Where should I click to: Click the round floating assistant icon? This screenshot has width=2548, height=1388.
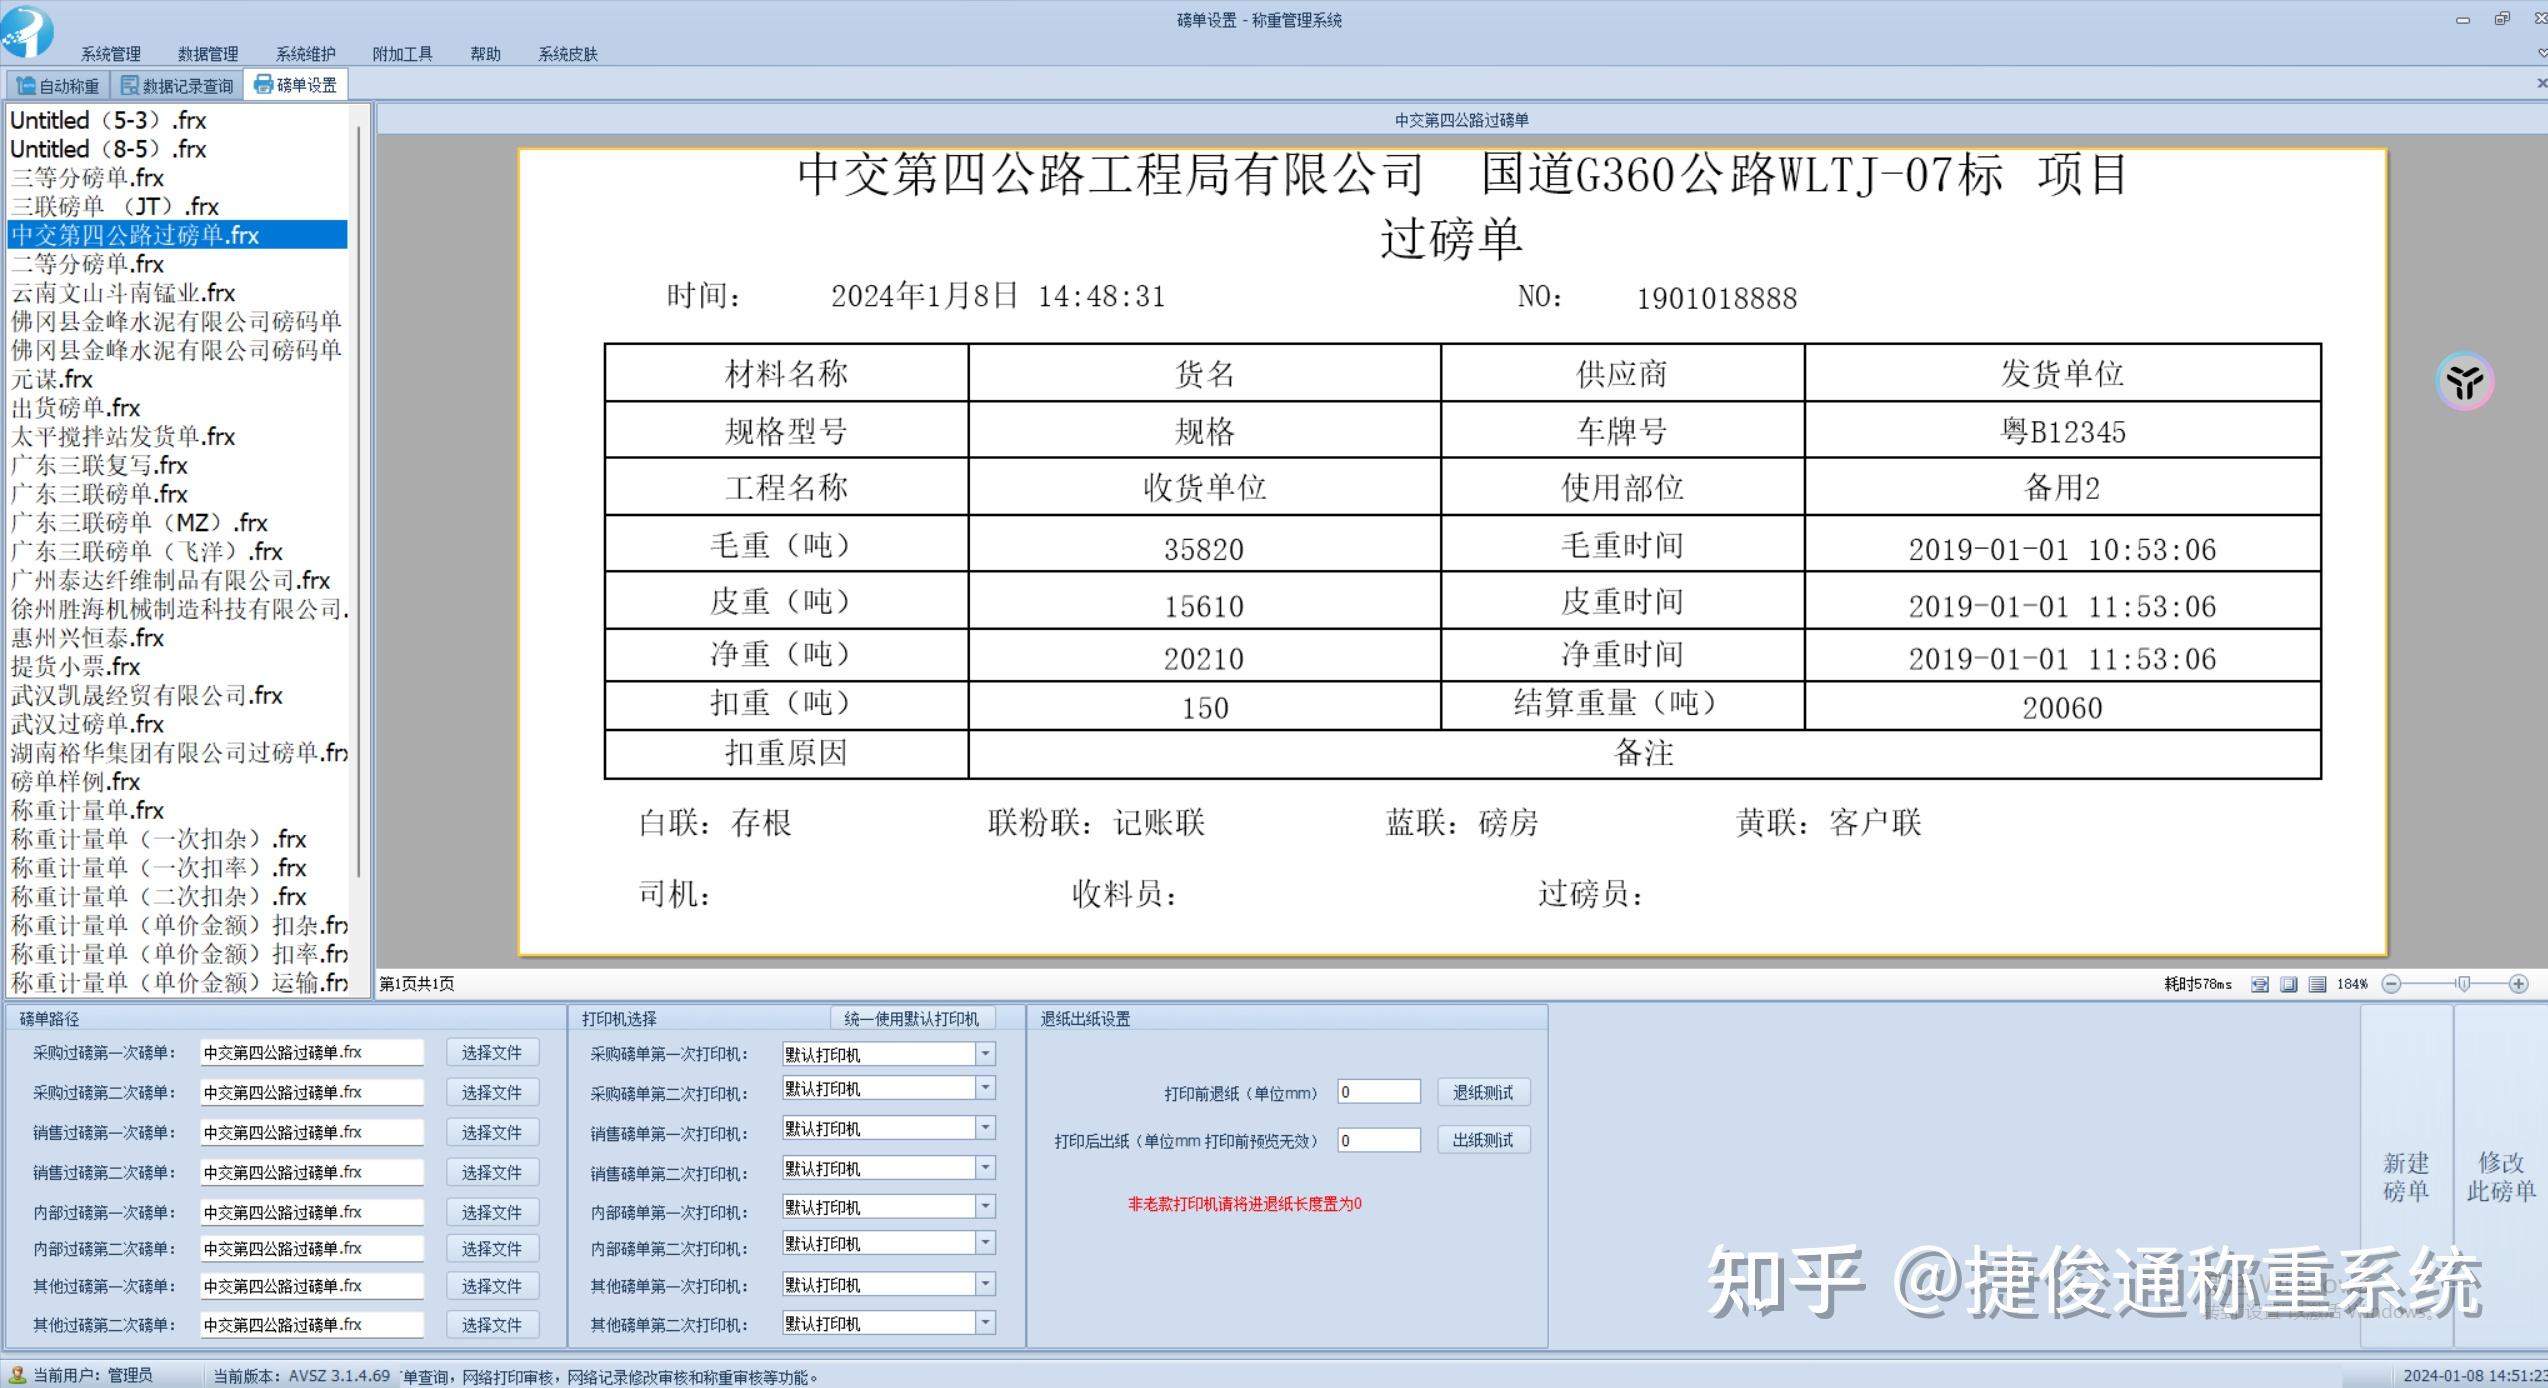click(2465, 381)
